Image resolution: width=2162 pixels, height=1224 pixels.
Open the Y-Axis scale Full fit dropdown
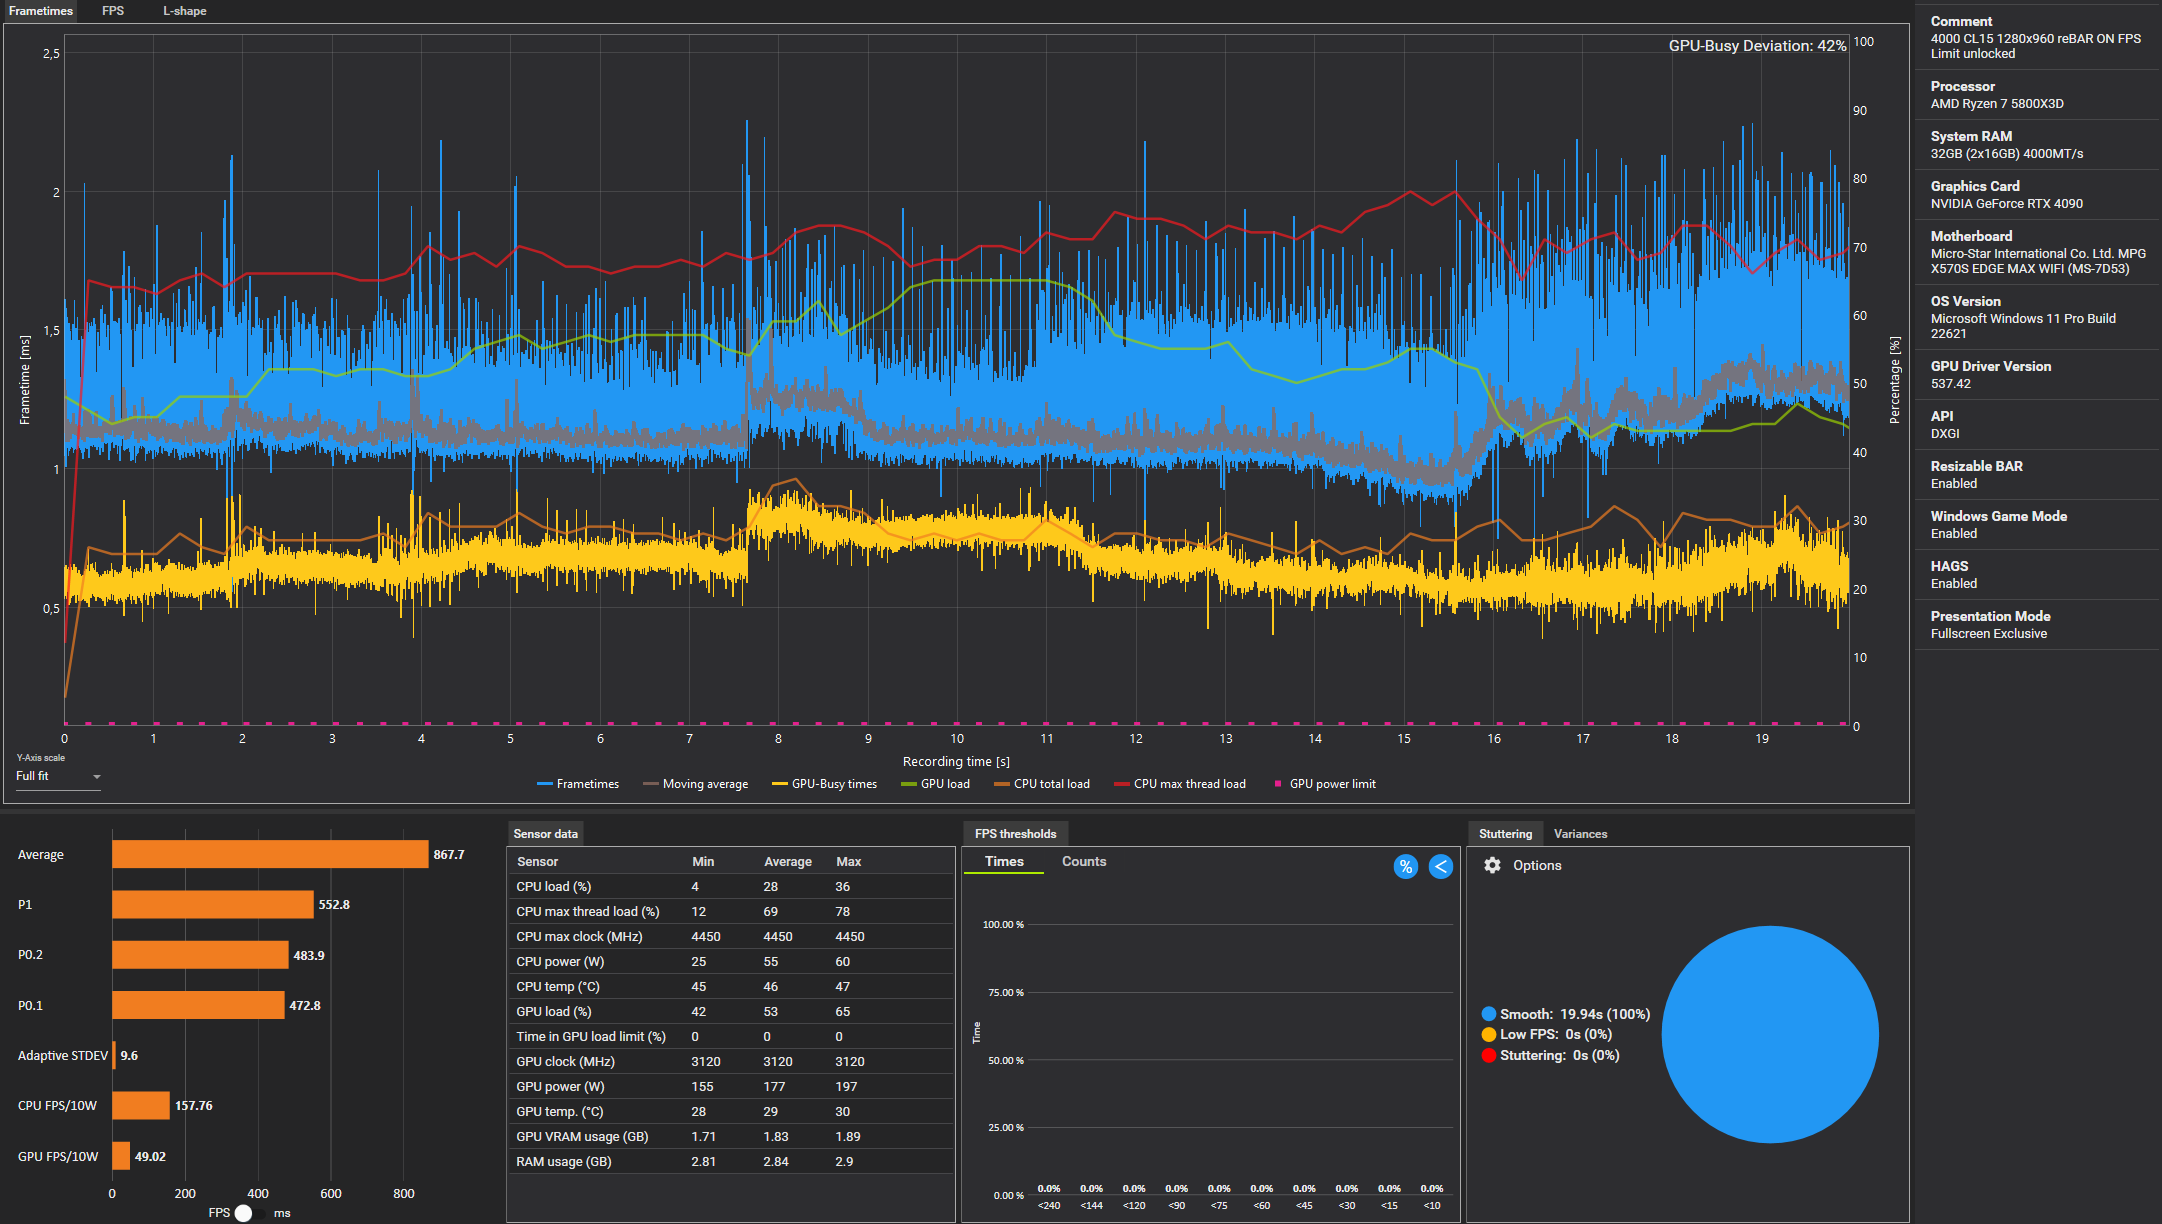tap(58, 776)
